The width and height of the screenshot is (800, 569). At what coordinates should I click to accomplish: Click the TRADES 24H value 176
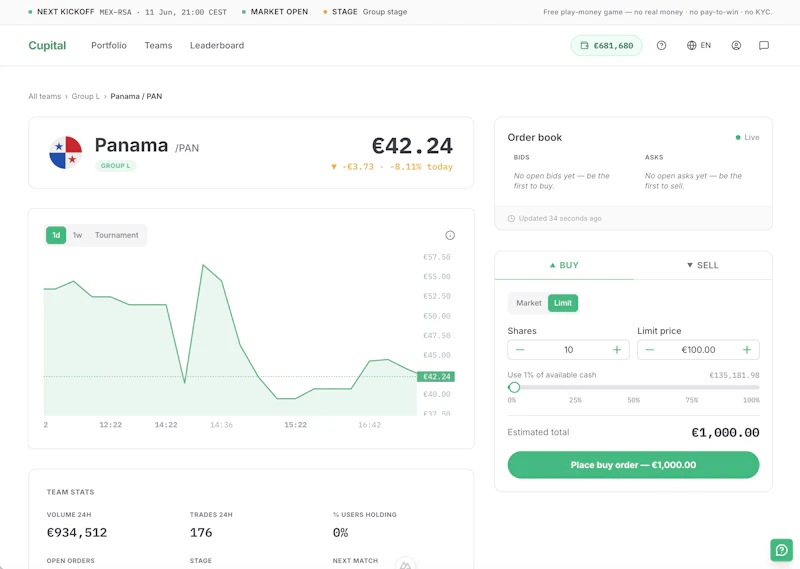[x=201, y=533]
